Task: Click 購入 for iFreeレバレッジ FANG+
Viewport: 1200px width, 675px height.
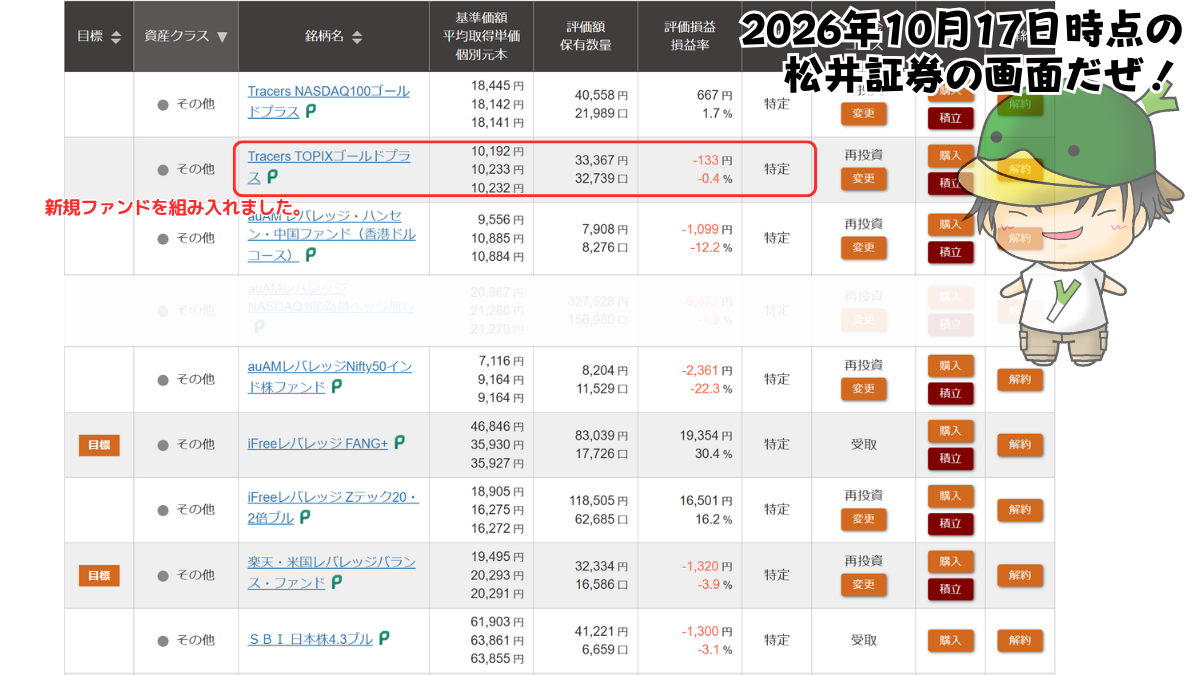Action: tap(950, 430)
